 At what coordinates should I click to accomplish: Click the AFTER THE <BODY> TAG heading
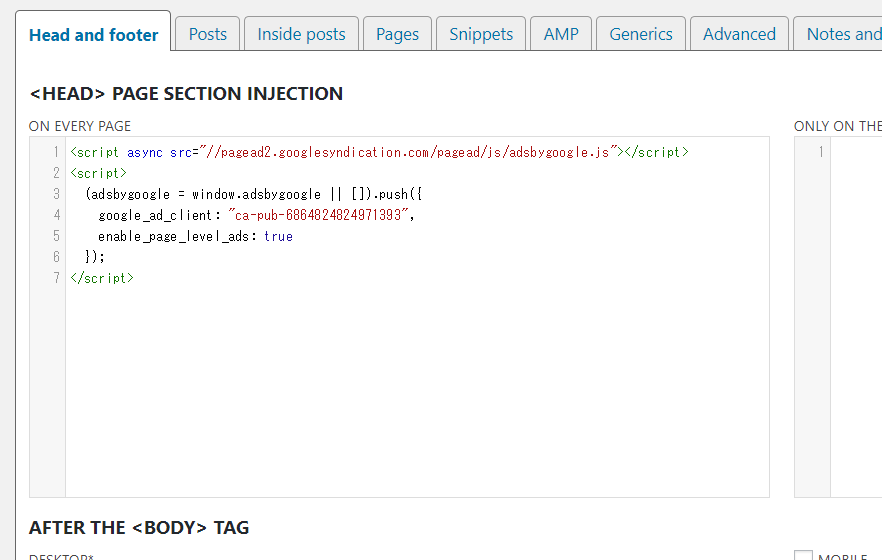point(139,527)
